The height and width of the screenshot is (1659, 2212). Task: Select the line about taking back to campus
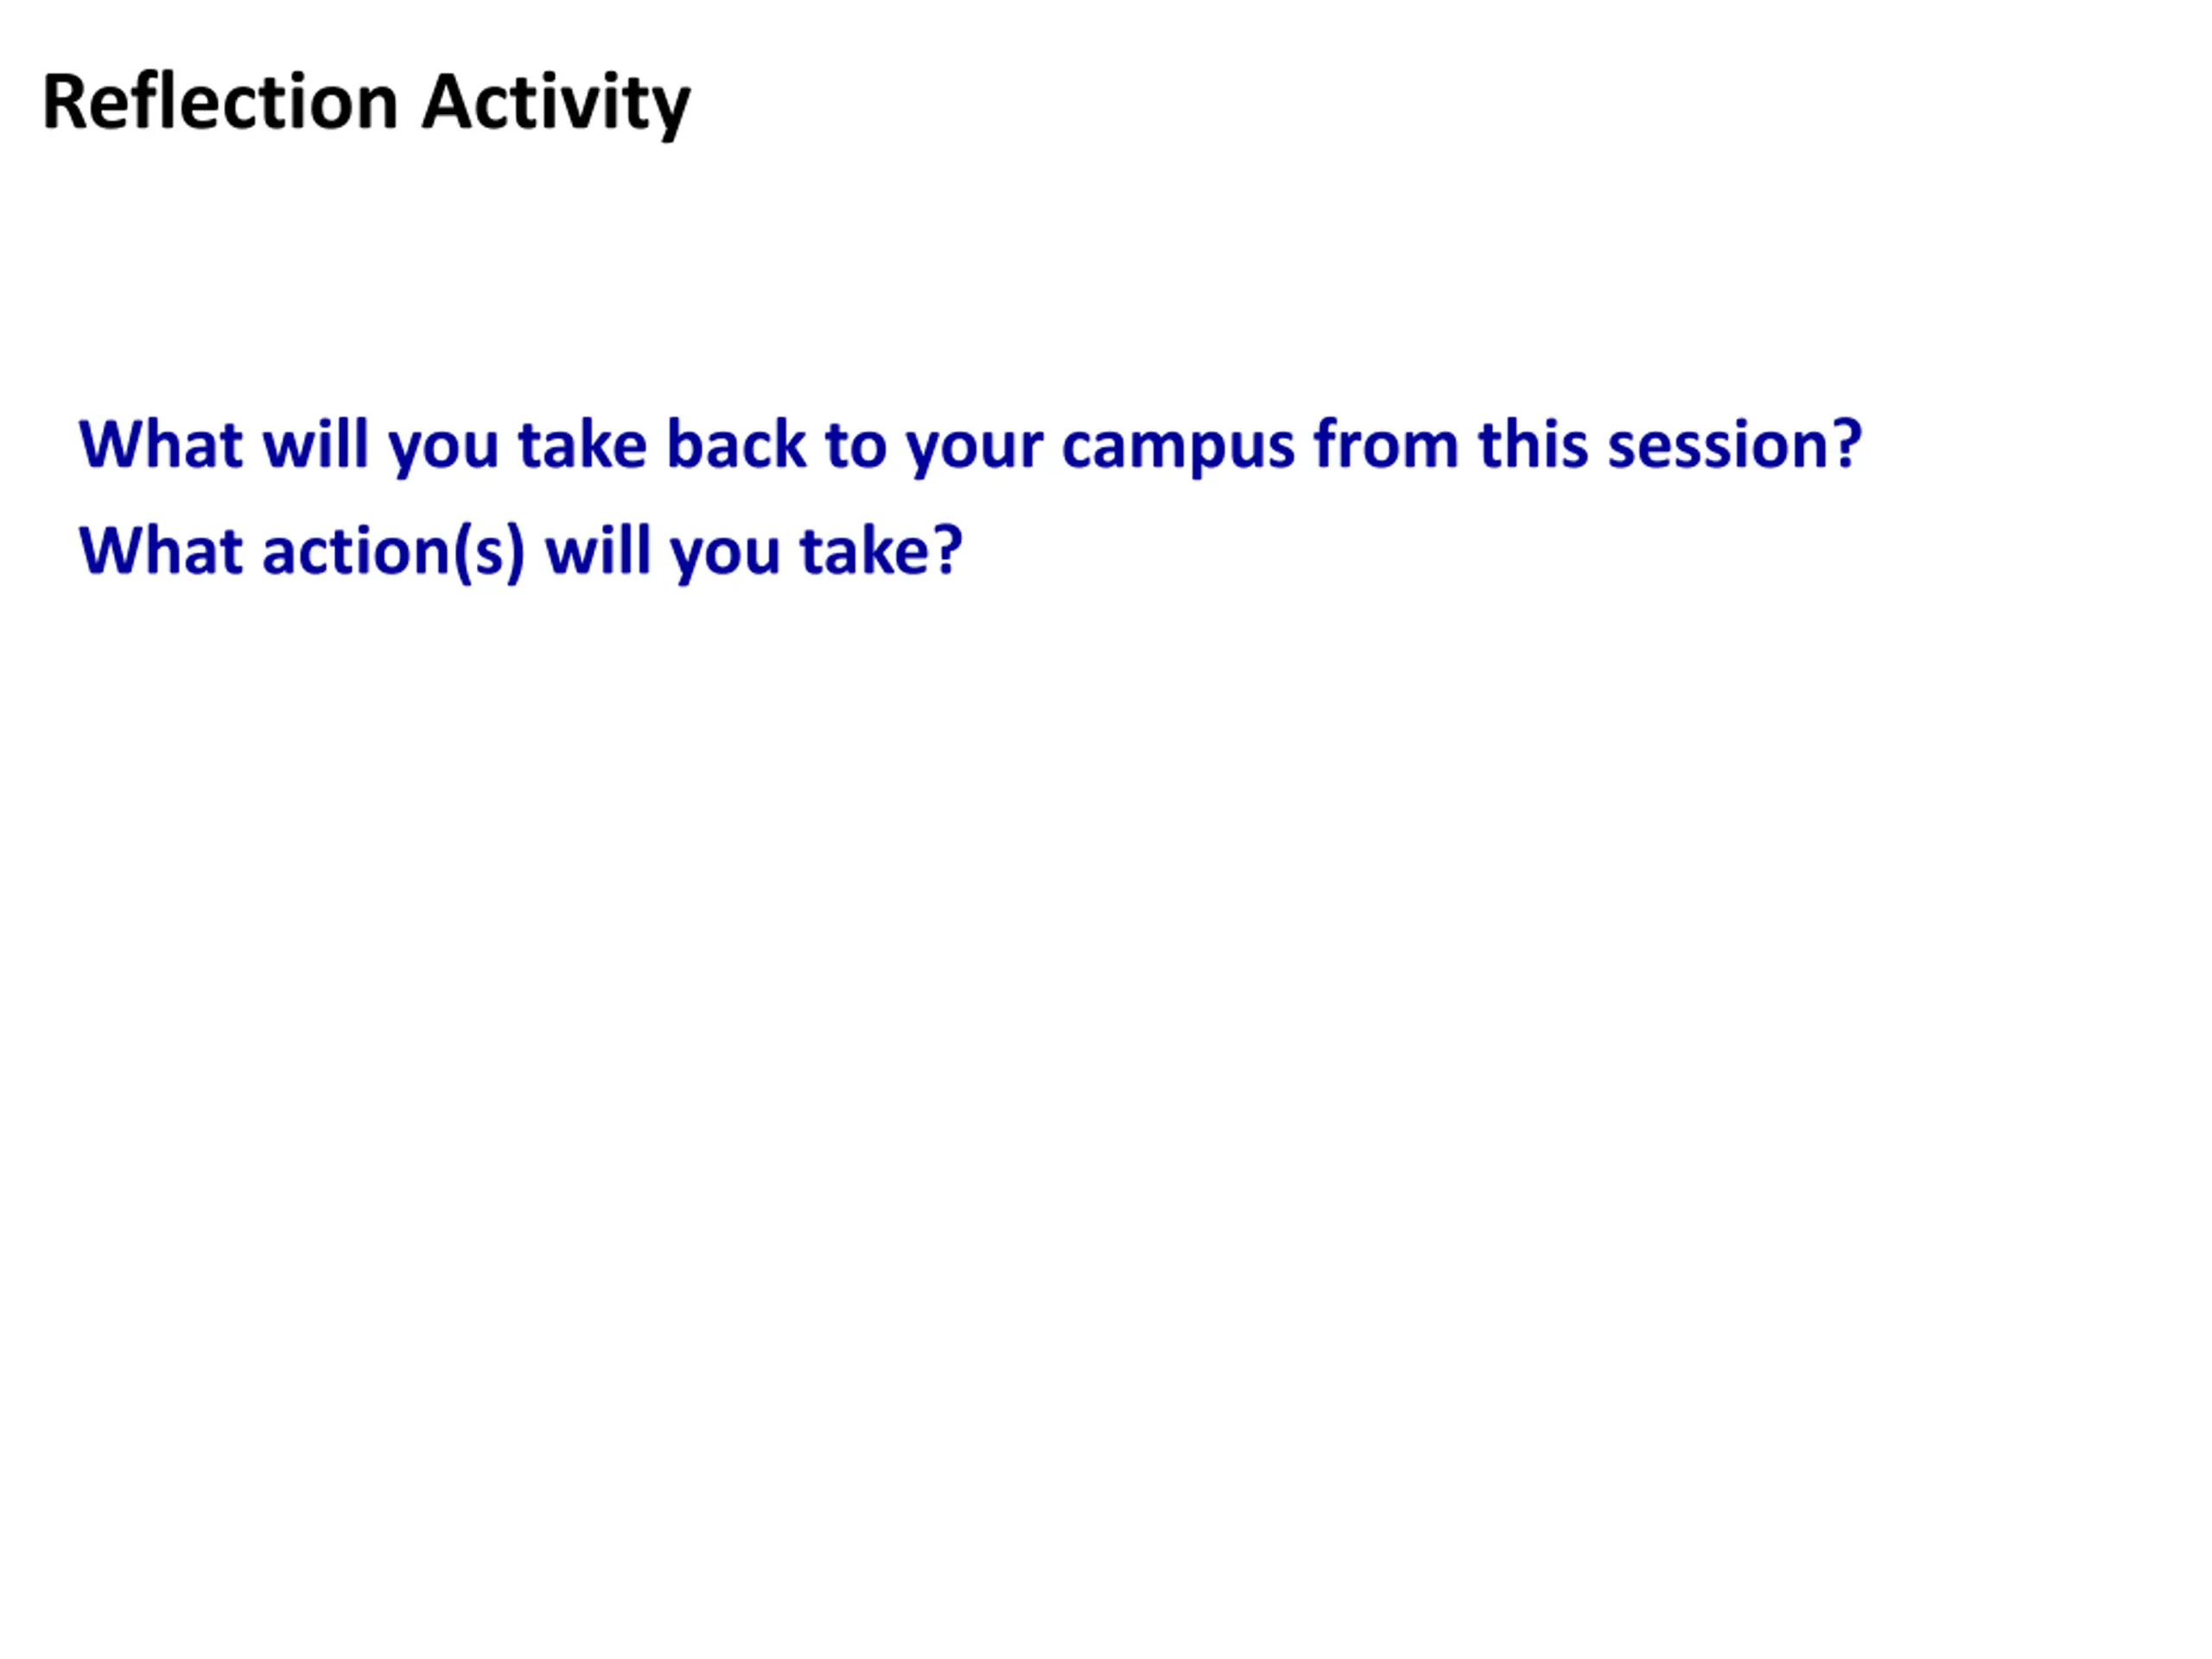970,447
